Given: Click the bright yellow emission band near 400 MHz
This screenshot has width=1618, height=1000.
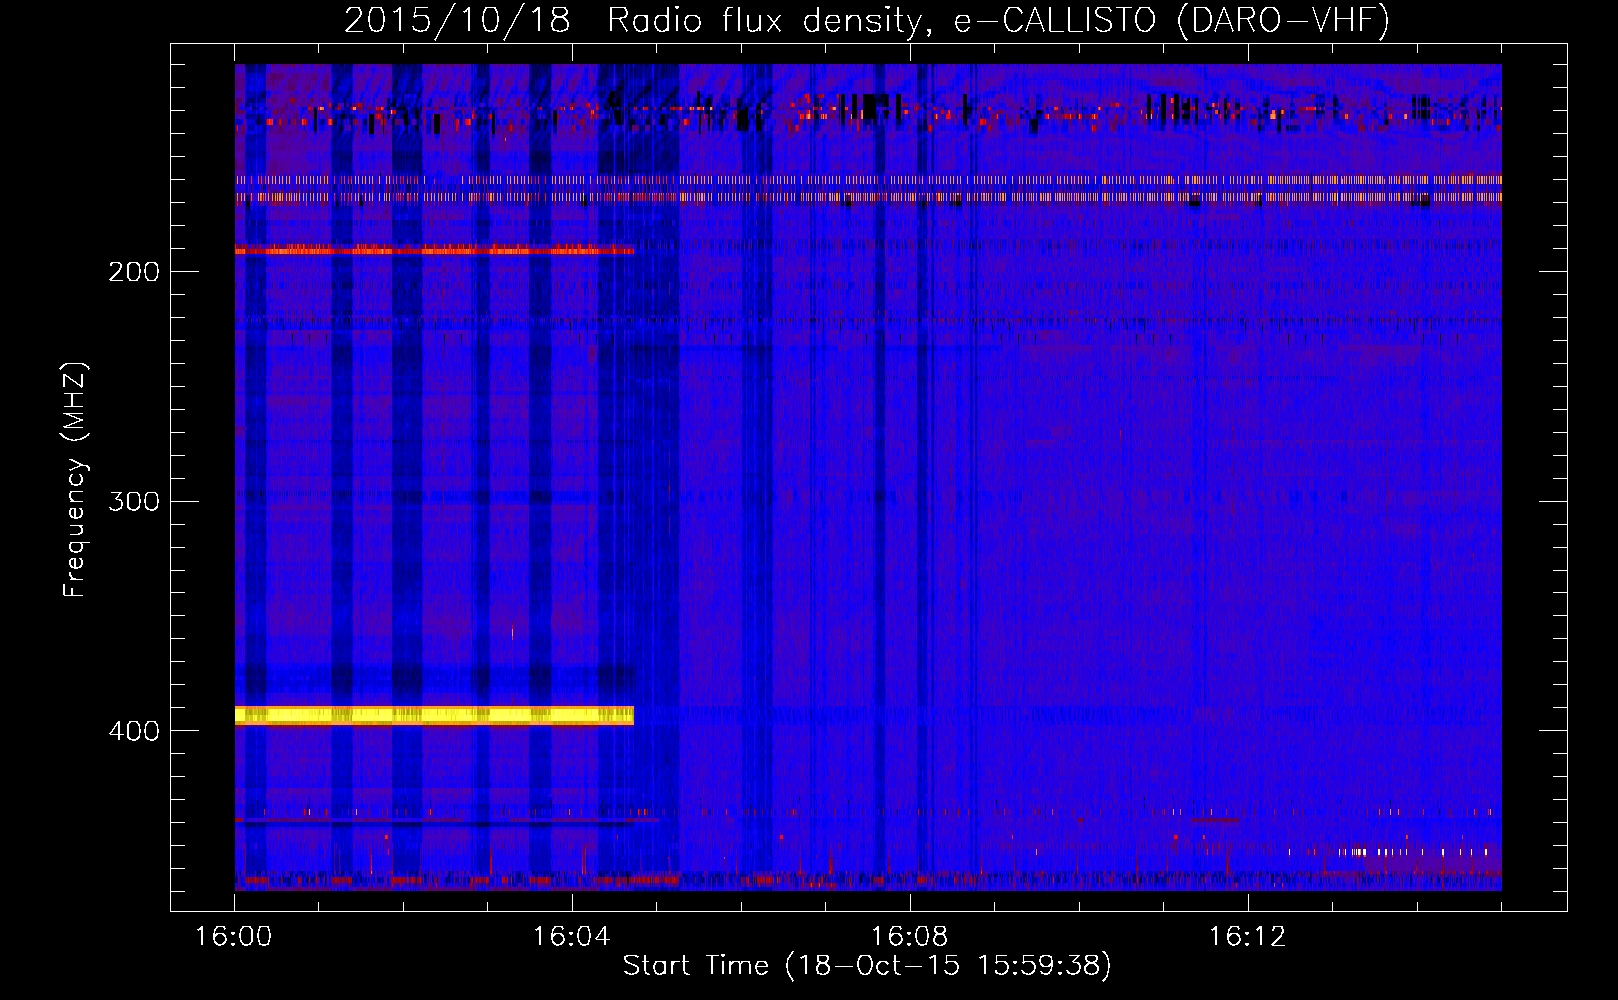Looking at the screenshot, I should coord(434,715).
